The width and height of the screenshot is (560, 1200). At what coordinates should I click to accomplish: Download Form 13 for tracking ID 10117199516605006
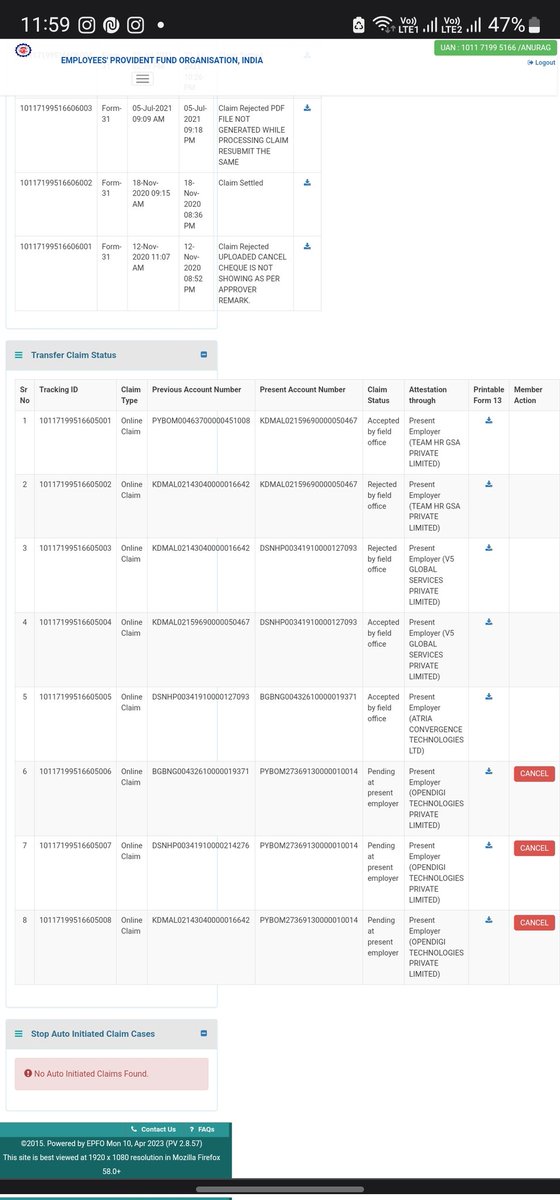pos(489,771)
